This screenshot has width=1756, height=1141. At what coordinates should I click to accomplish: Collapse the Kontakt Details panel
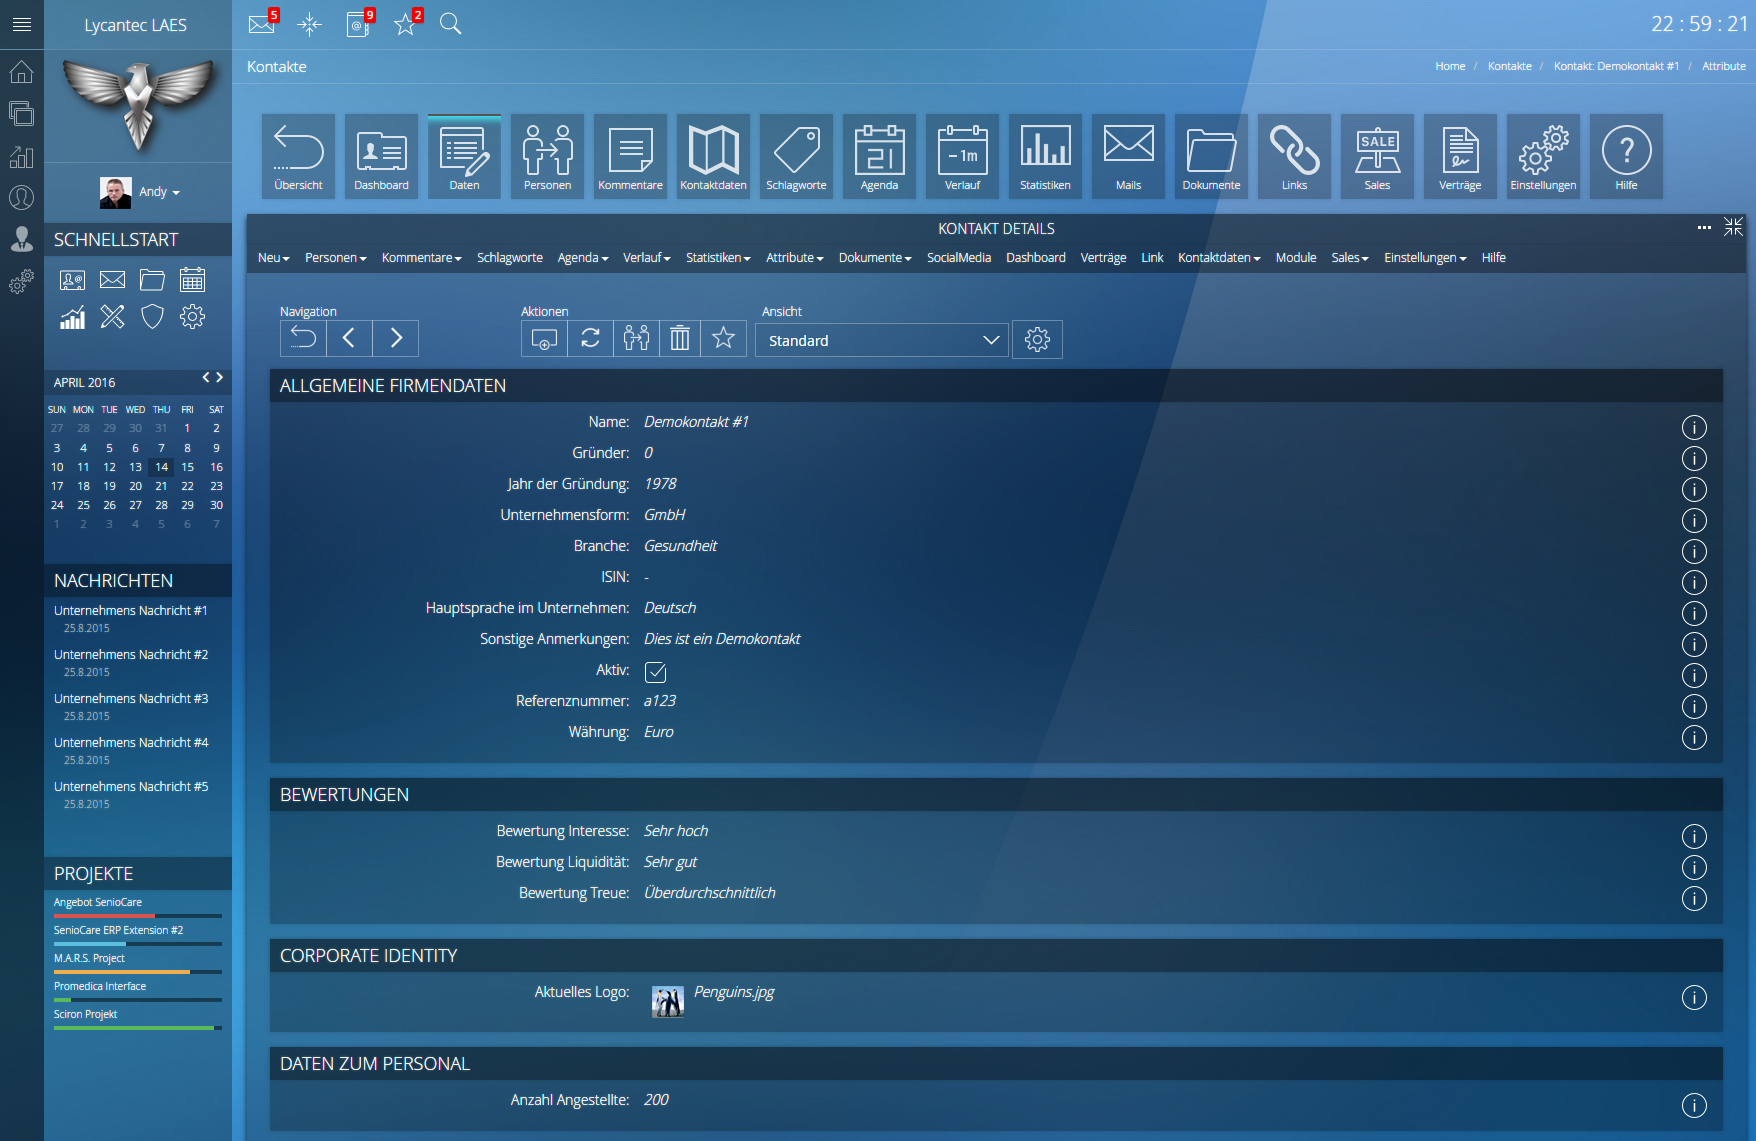click(1733, 227)
